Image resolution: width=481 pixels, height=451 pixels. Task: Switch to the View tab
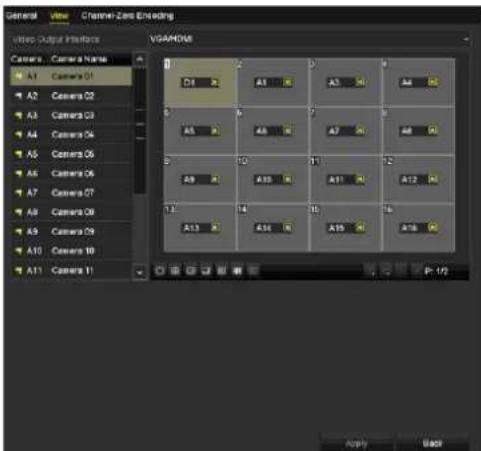tap(59, 16)
